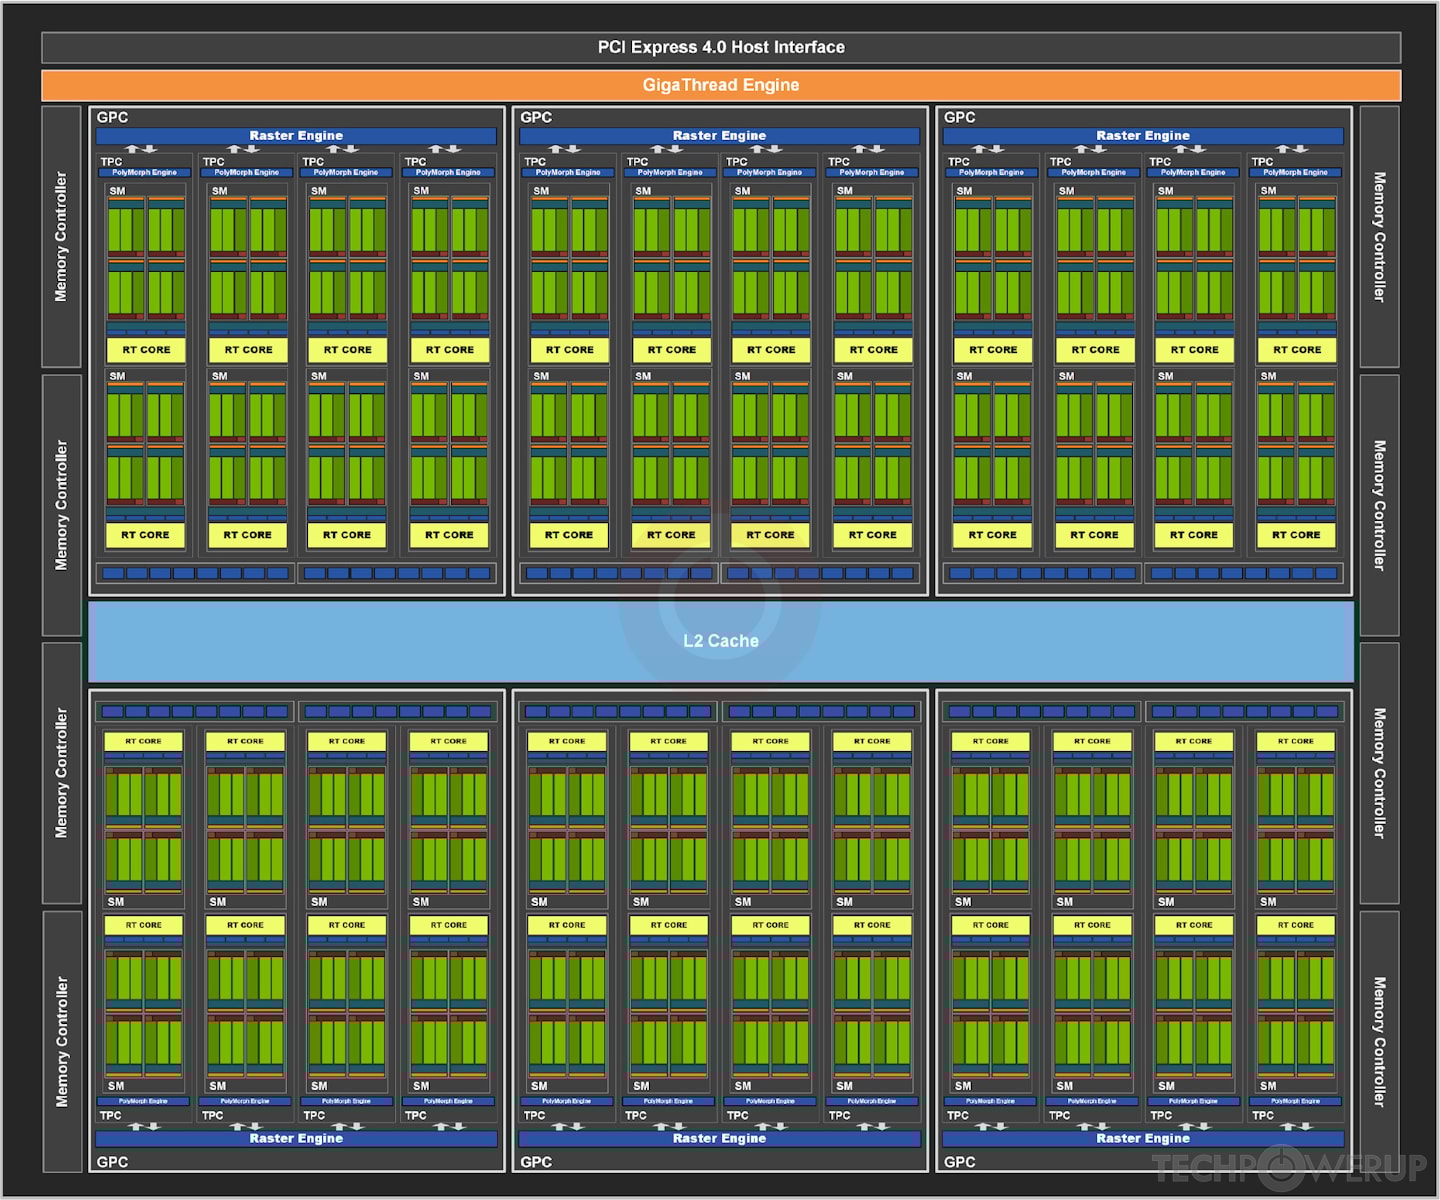Select the Raster Engine in the top-left GPC
Viewport: 1440px width, 1200px height.
pyautogui.click(x=296, y=135)
